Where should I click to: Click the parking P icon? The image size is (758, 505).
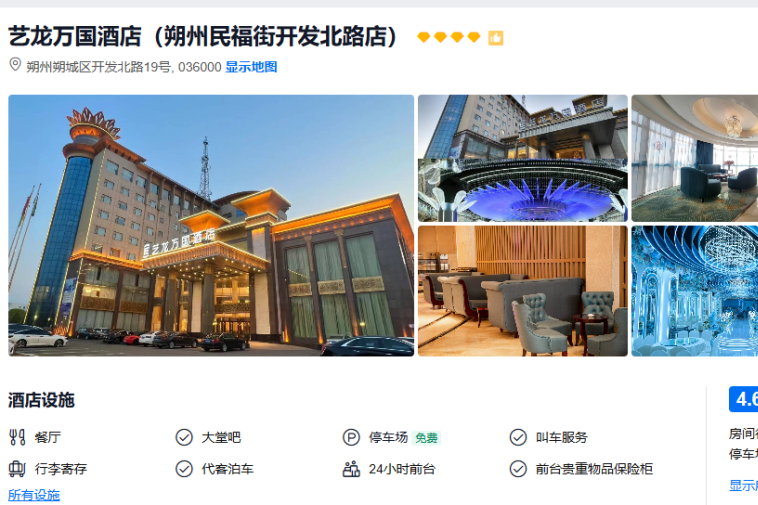(351, 437)
